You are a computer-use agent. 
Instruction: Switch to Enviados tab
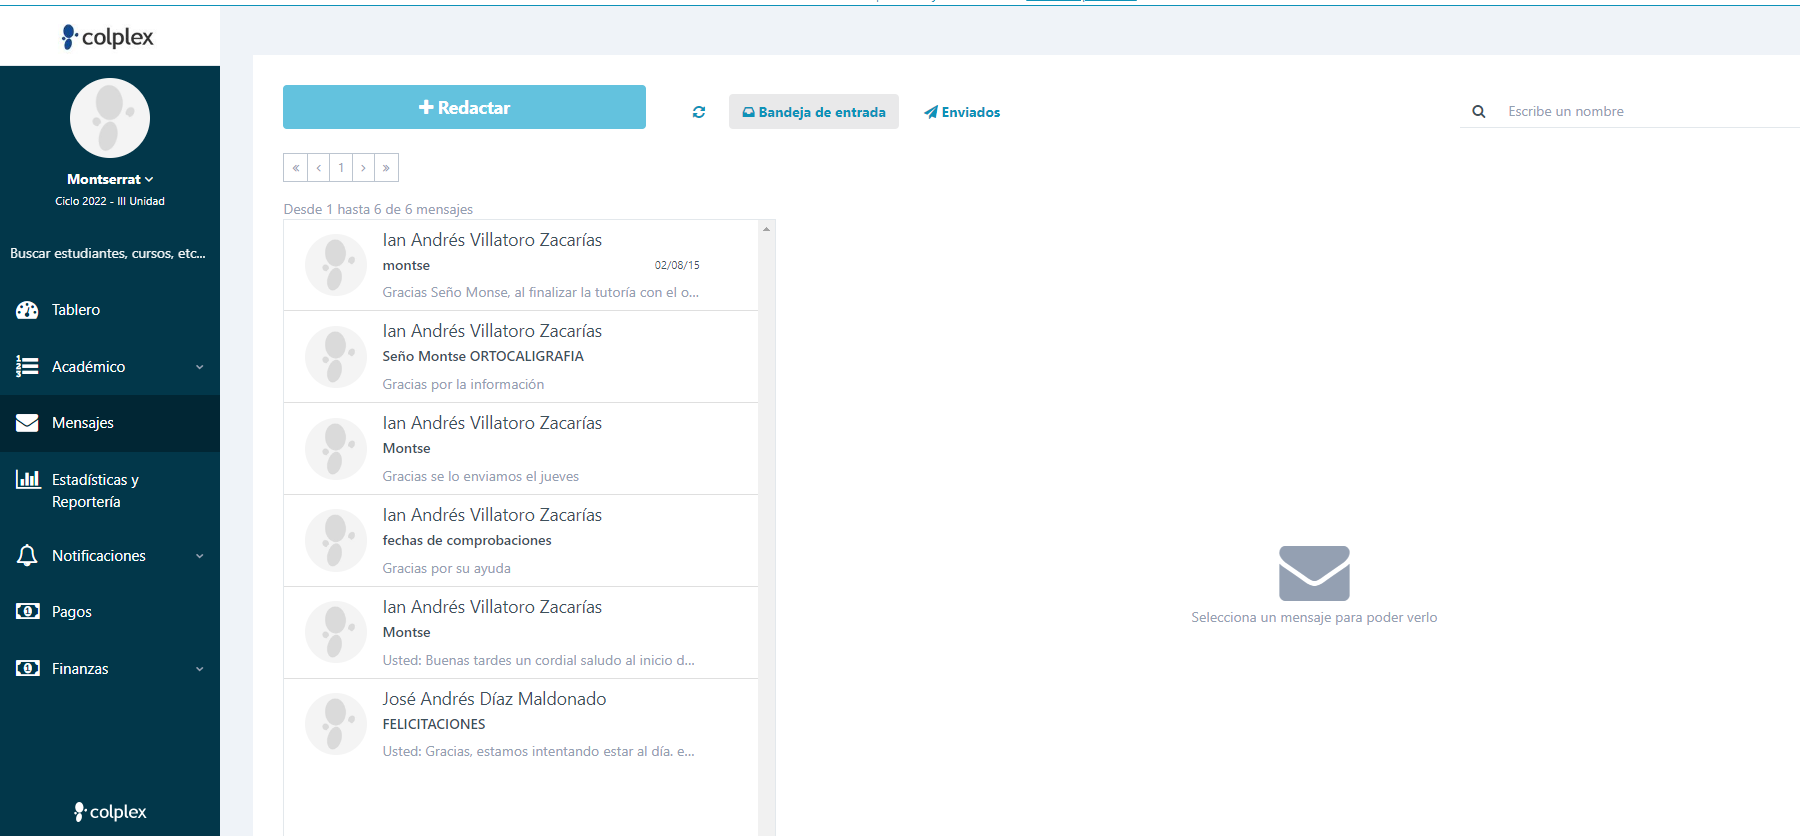coord(962,112)
